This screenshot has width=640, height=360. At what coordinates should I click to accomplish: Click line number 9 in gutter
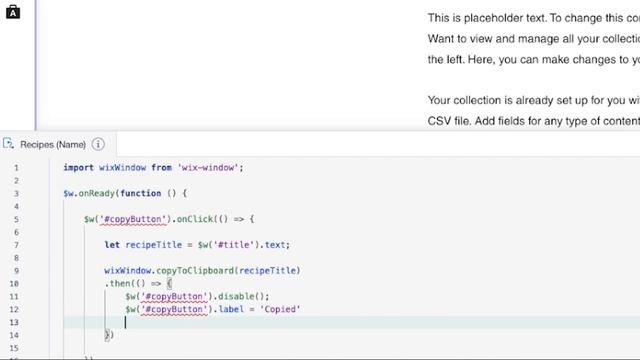(16, 271)
